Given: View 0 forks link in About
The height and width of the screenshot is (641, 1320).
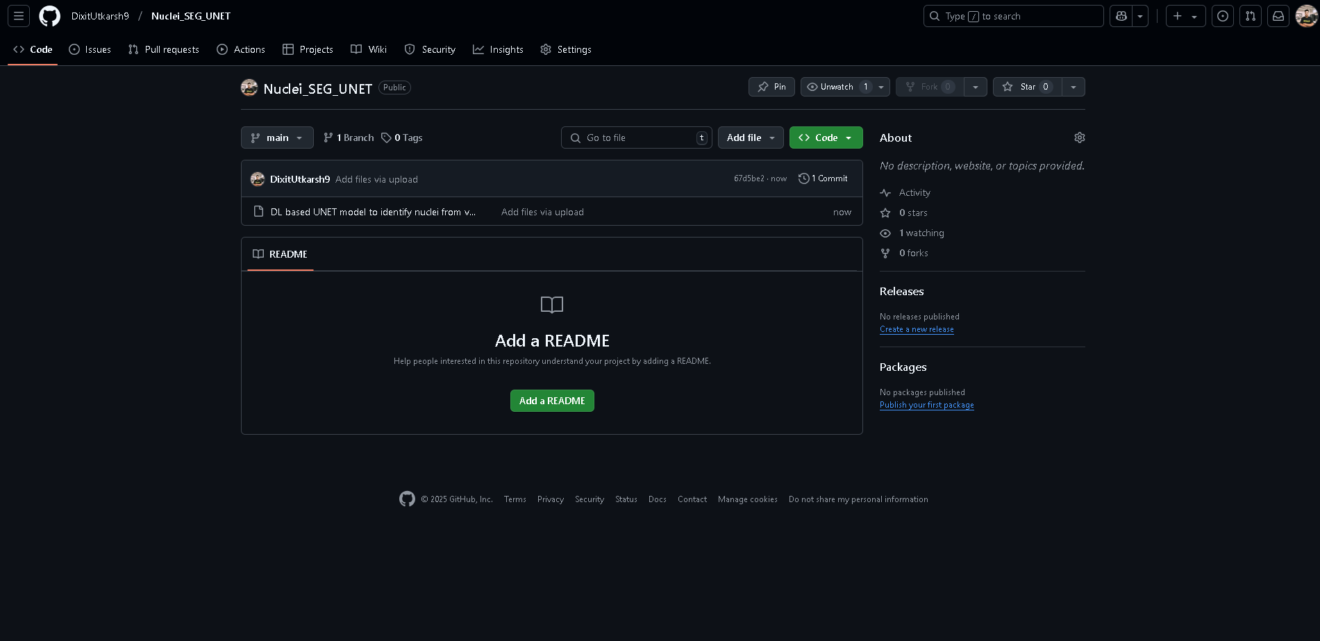Looking at the screenshot, I should [x=904, y=253].
